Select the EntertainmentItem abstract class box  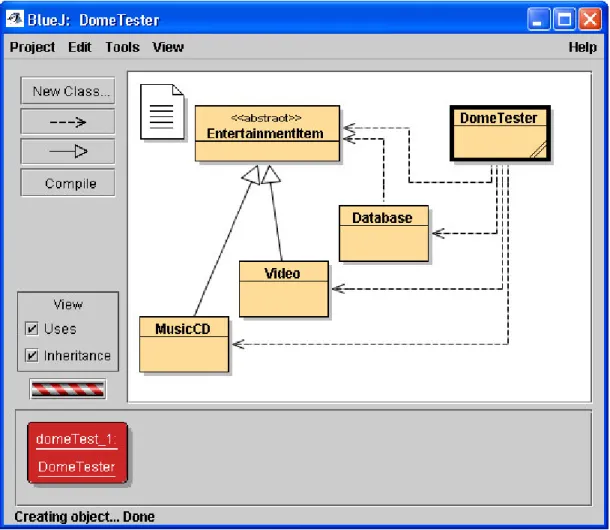(267, 133)
